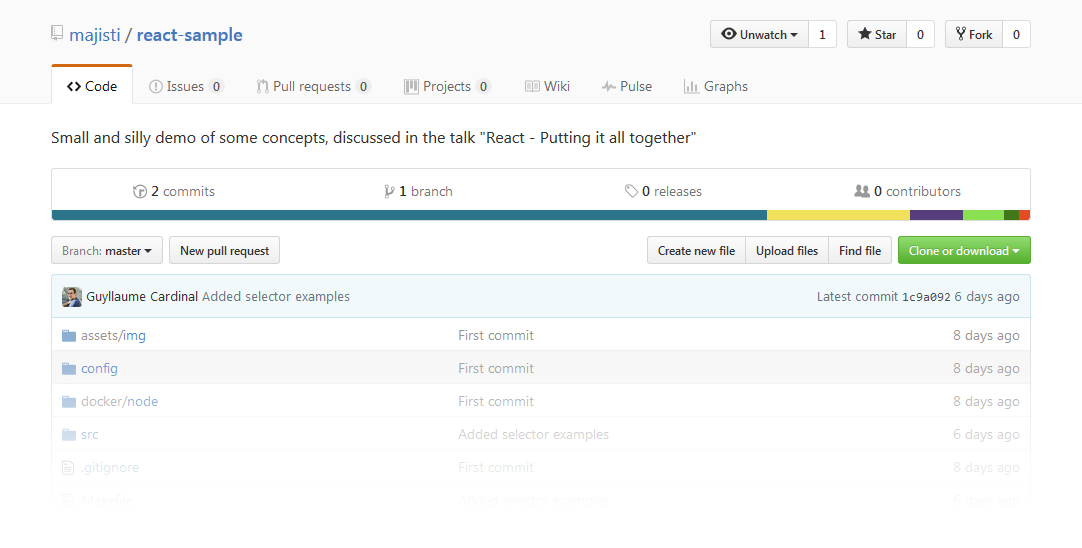Click the stargazers count next to Star
Image resolution: width=1082 pixels, height=548 pixels.
coord(920,35)
